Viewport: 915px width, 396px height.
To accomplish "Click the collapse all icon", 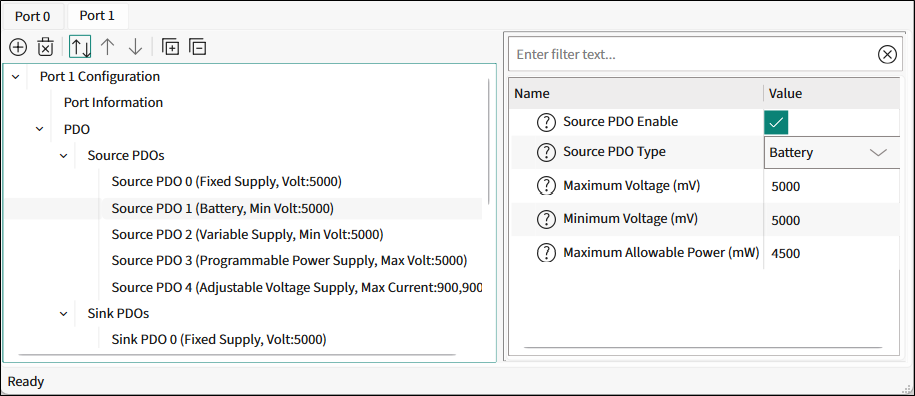I will (198, 47).
